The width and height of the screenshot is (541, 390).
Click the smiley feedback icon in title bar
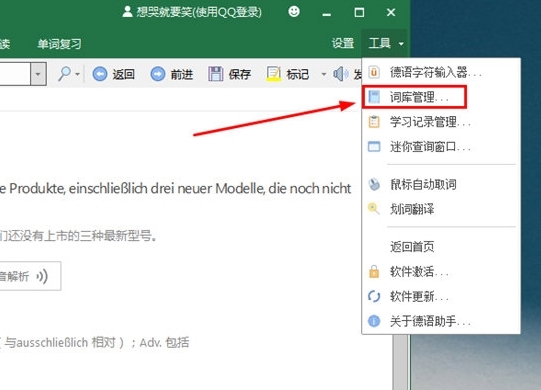(x=294, y=12)
